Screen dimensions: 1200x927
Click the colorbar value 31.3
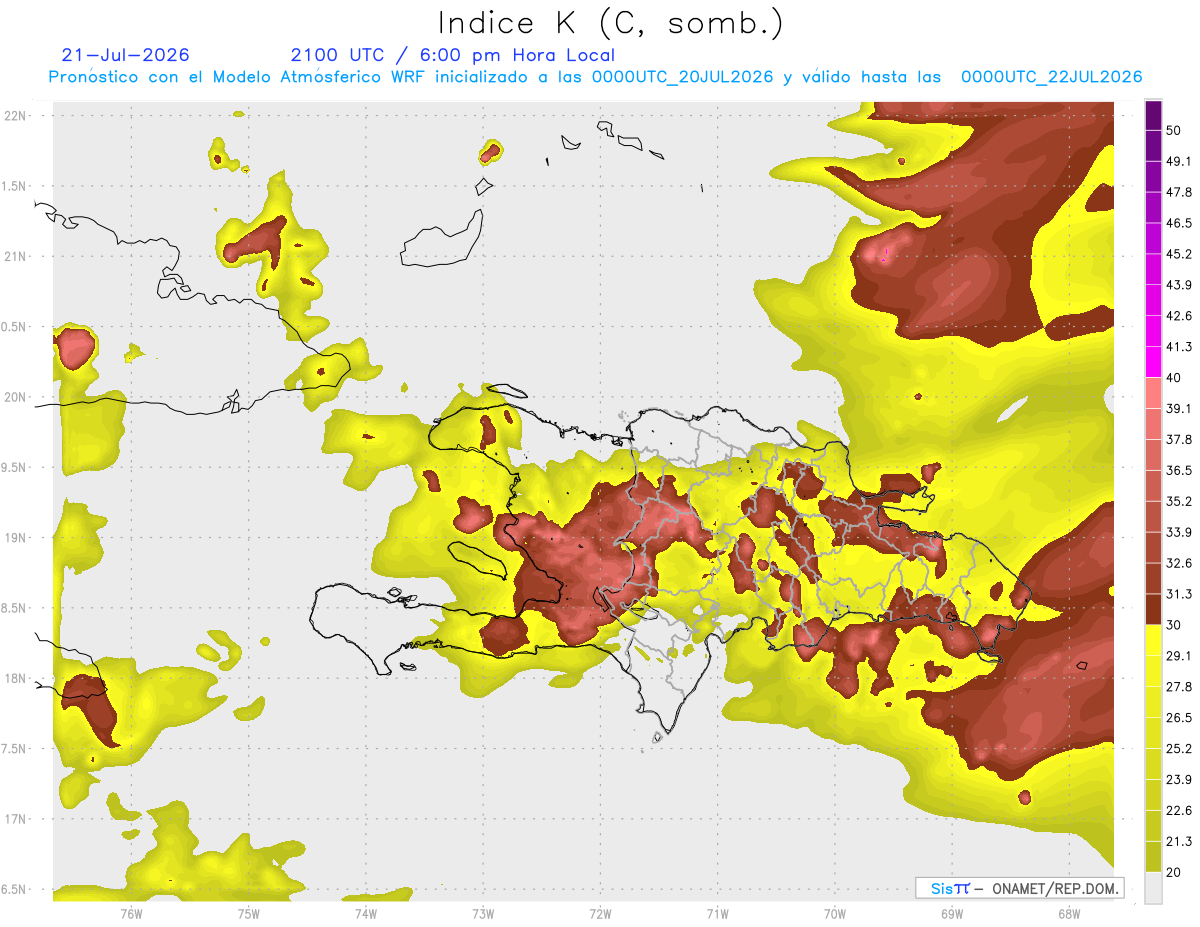coord(1179,594)
